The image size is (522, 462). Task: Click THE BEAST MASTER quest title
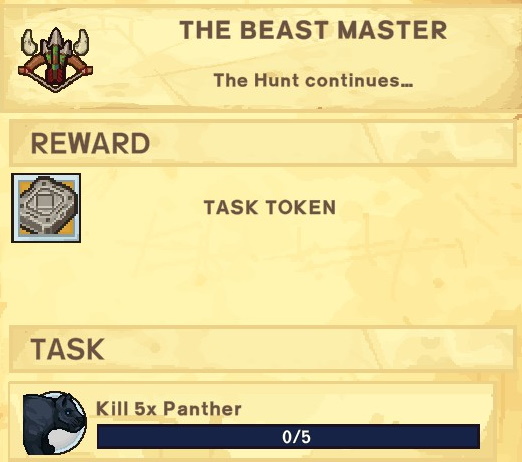313,30
